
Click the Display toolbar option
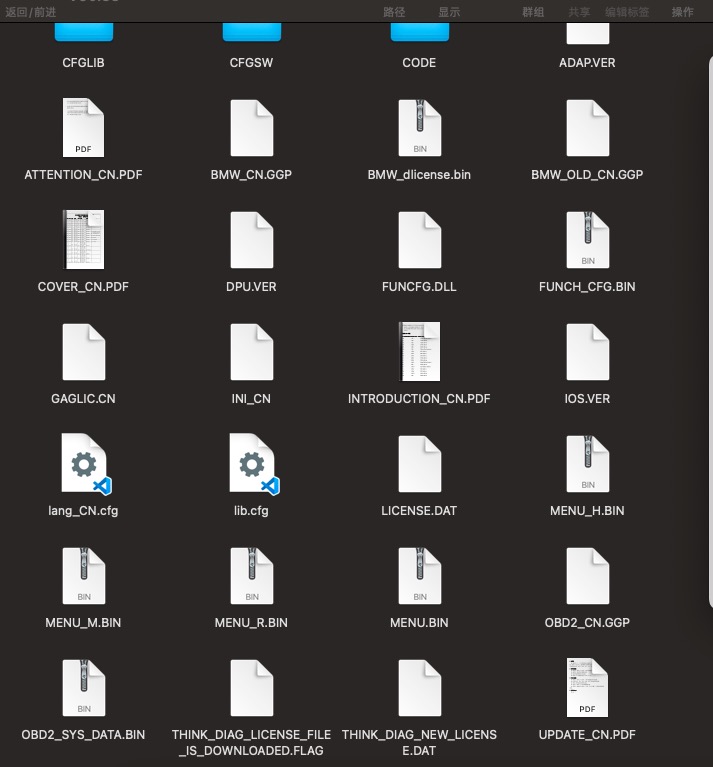[449, 12]
